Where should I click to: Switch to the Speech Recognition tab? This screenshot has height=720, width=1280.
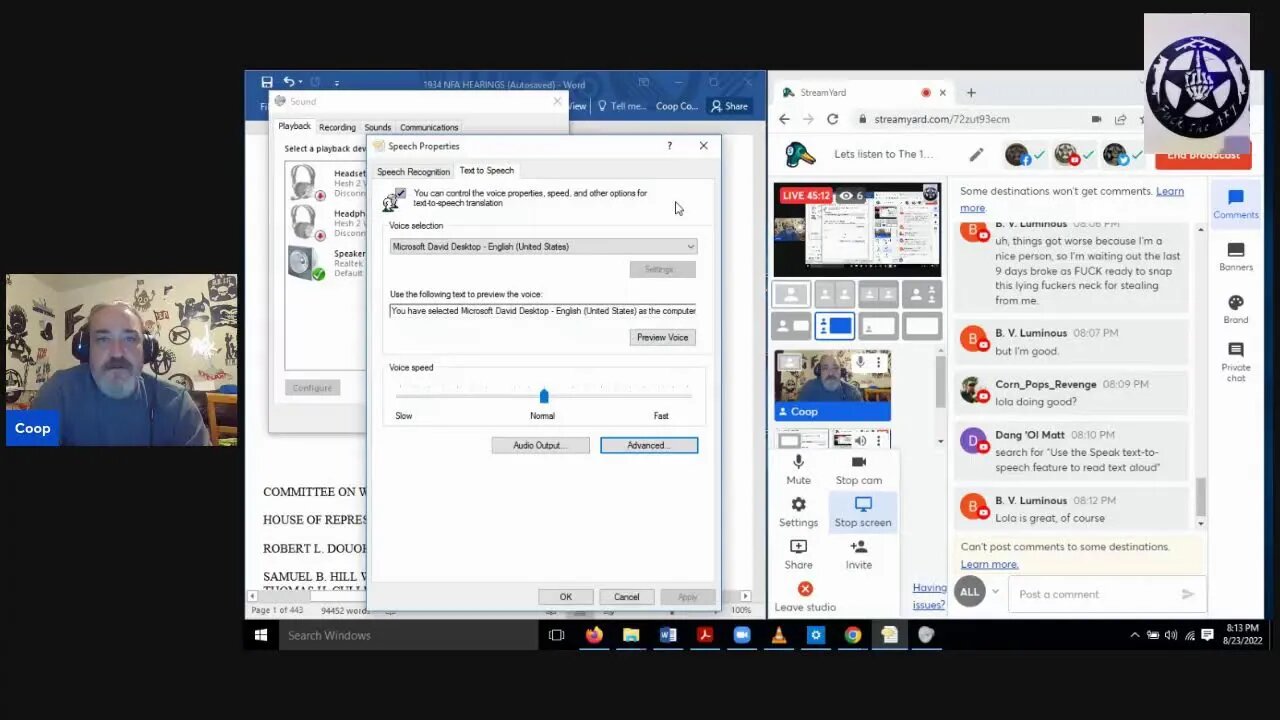(413, 172)
